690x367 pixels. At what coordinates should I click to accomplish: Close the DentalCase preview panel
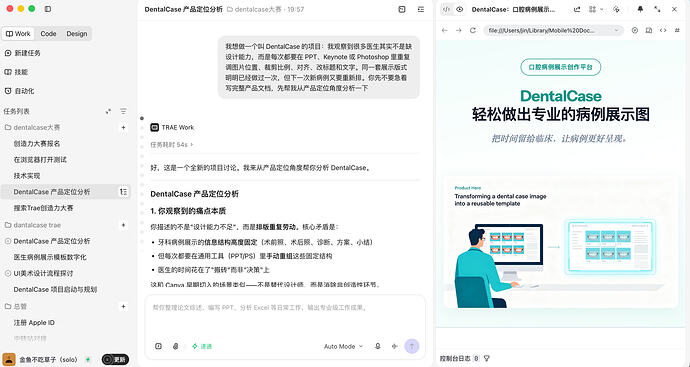pyautogui.click(x=674, y=9)
